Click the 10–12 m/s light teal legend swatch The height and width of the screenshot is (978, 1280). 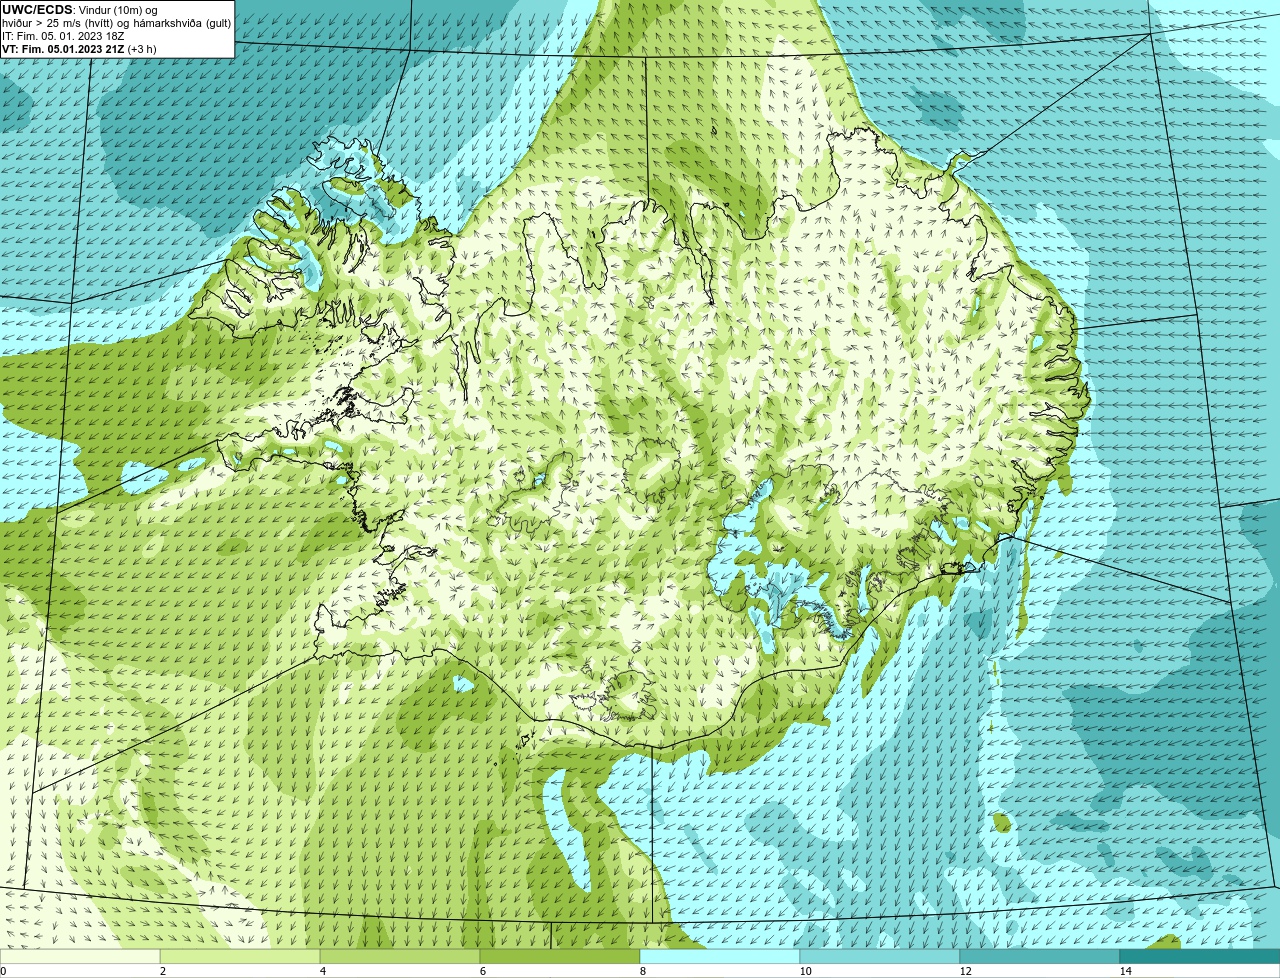pyautogui.click(x=880, y=957)
